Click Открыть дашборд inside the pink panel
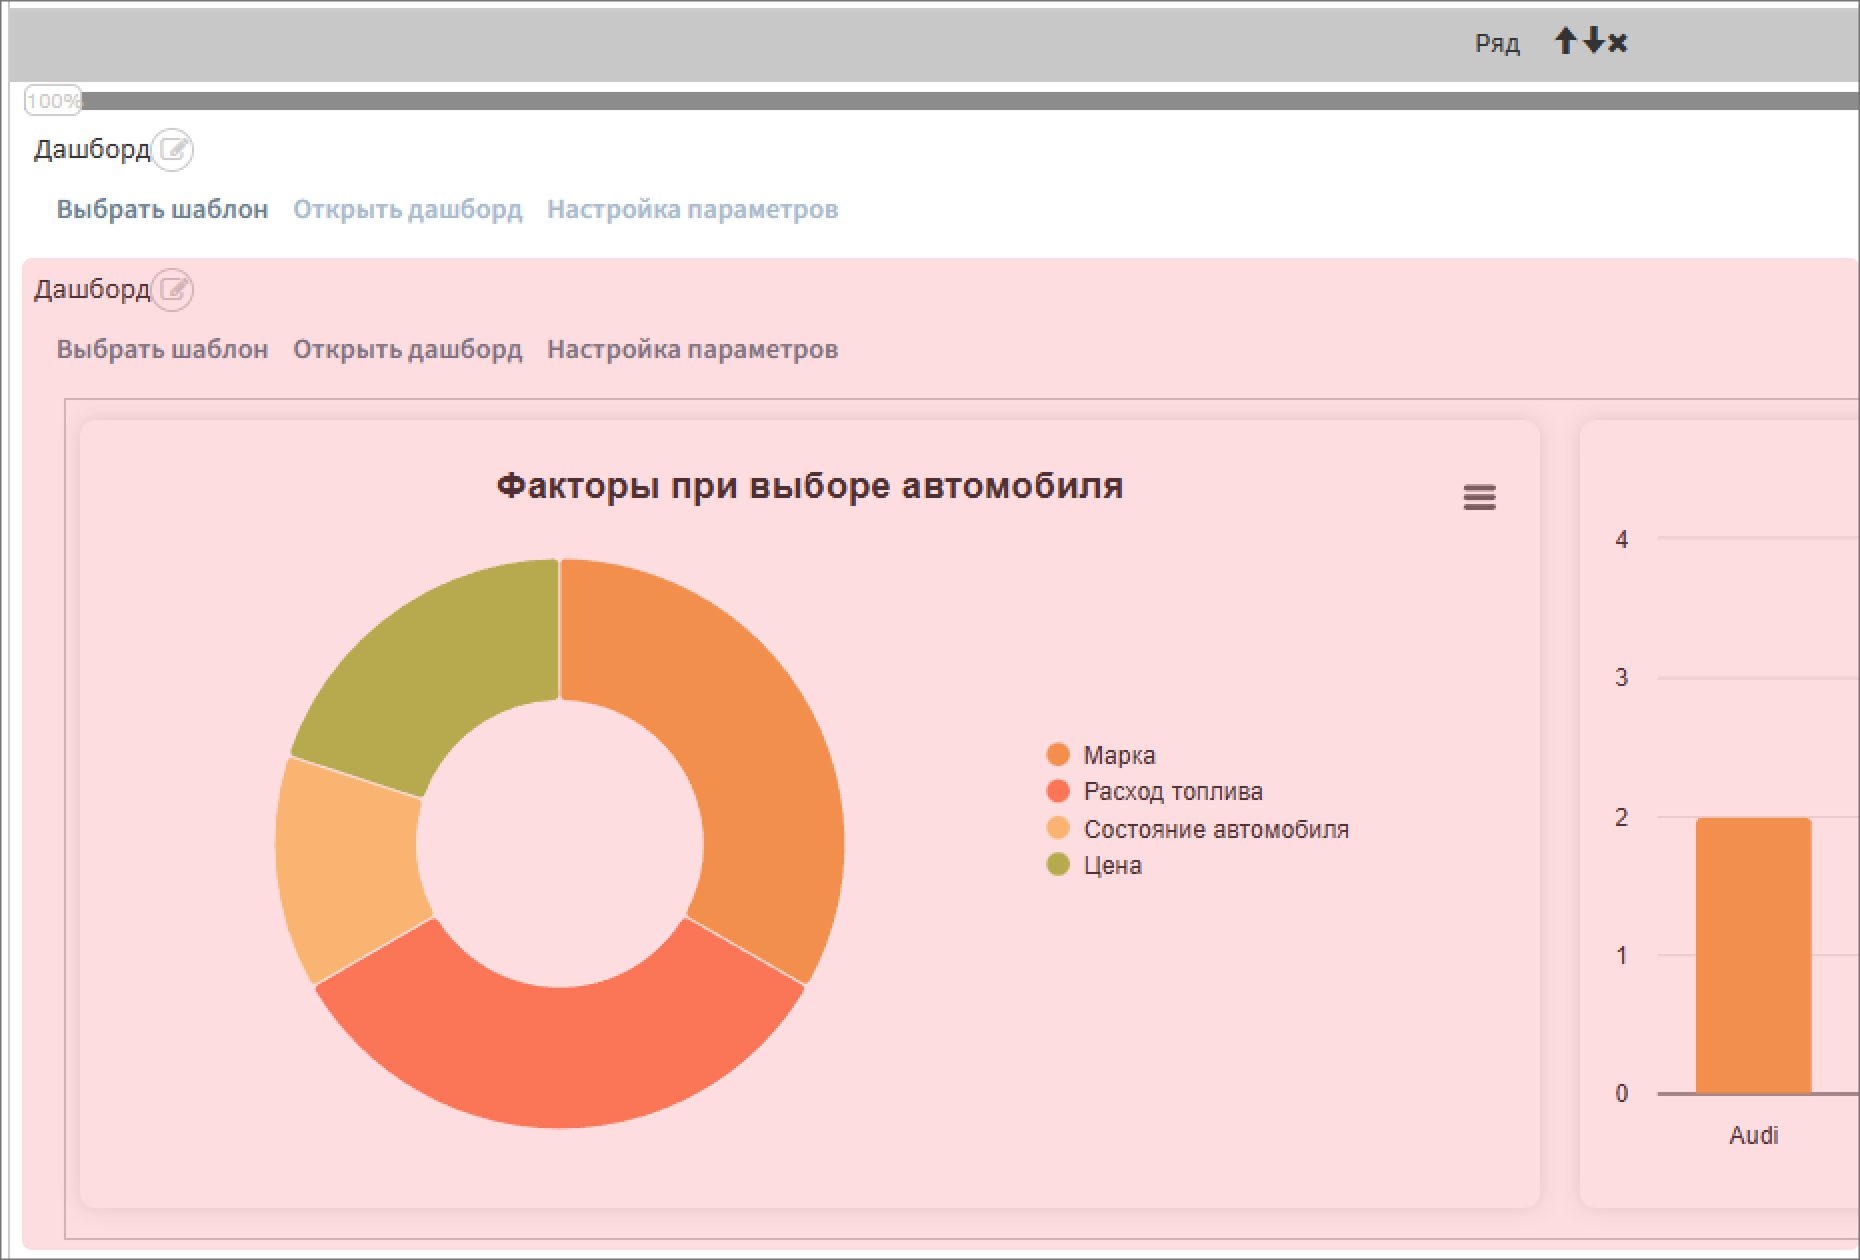This screenshot has height=1260, width=1860. (407, 350)
